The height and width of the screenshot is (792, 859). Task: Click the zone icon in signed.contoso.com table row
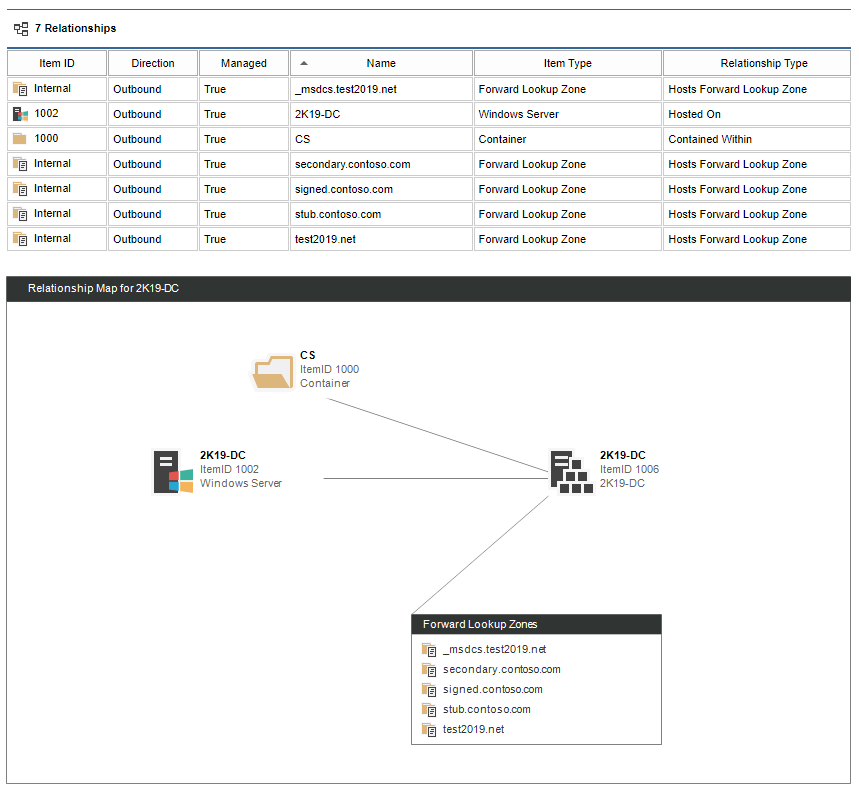point(20,189)
